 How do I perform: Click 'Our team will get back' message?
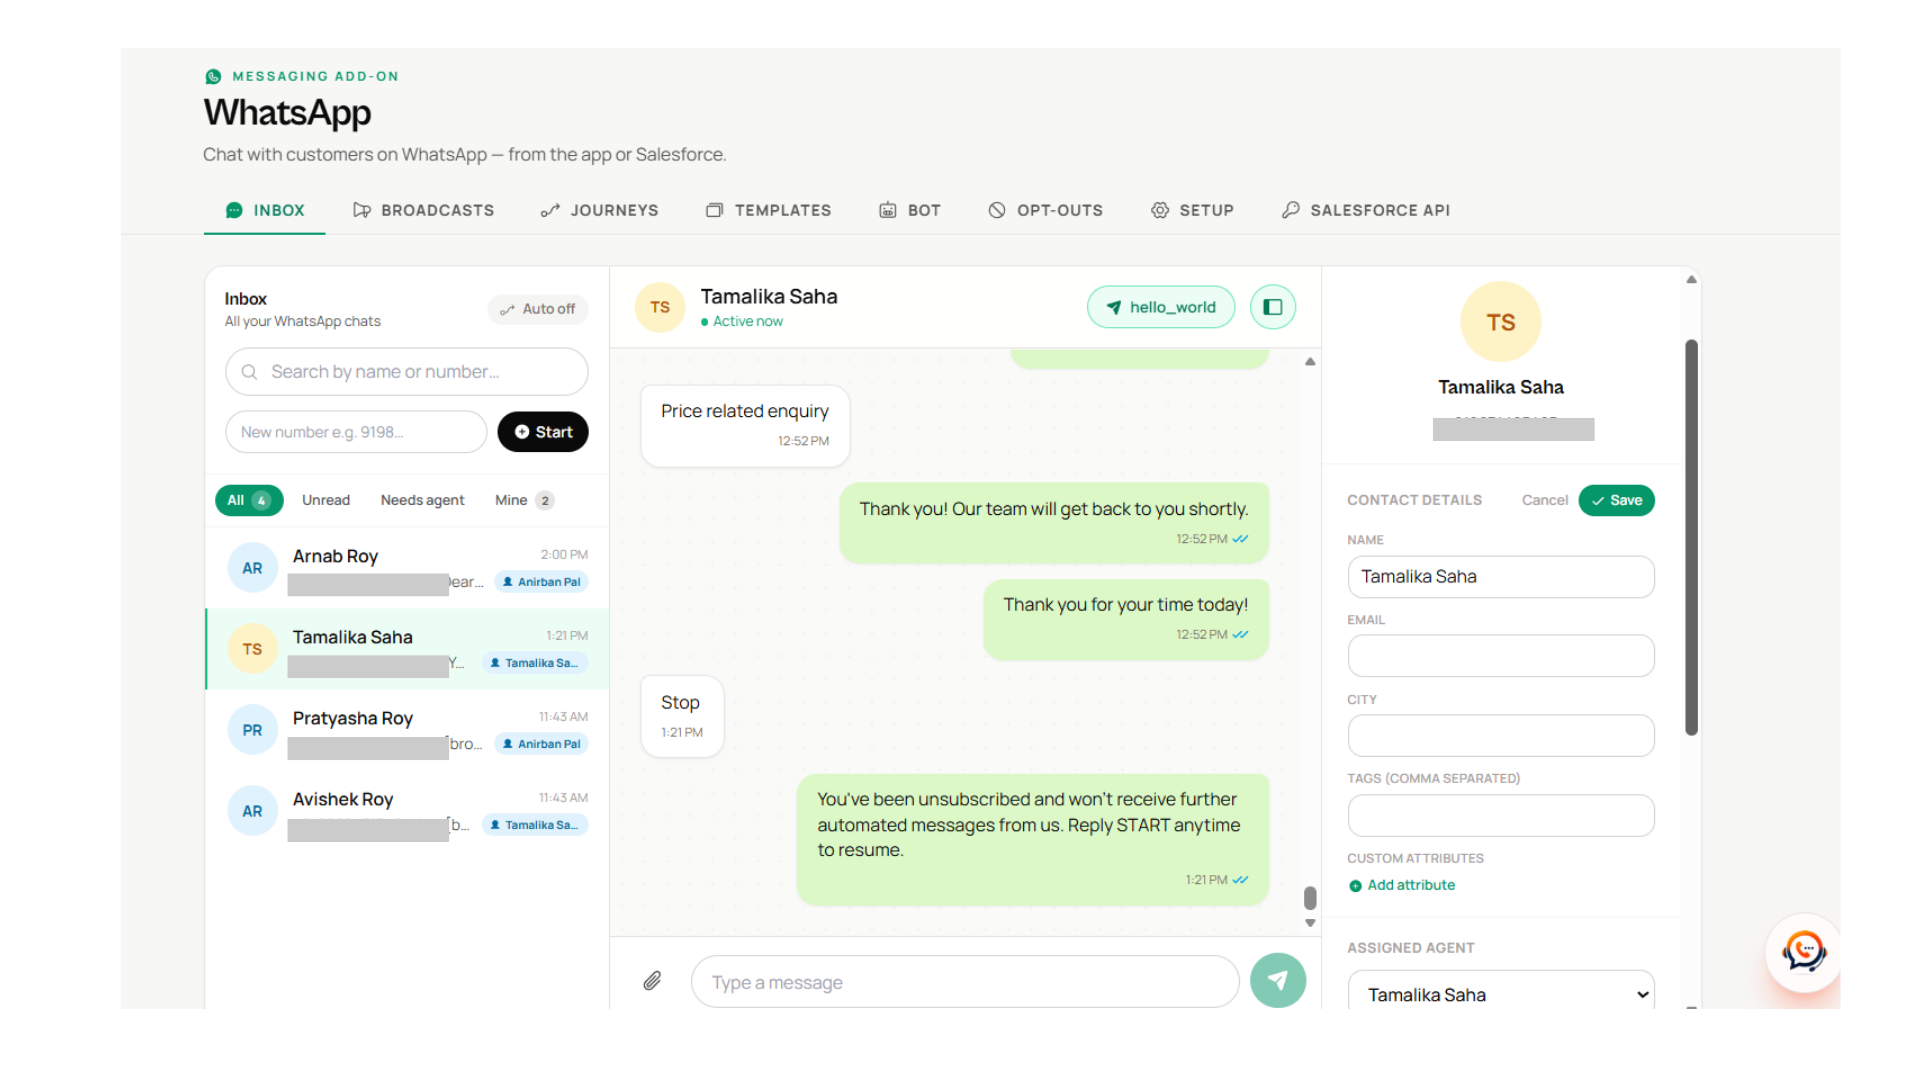point(1054,523)
